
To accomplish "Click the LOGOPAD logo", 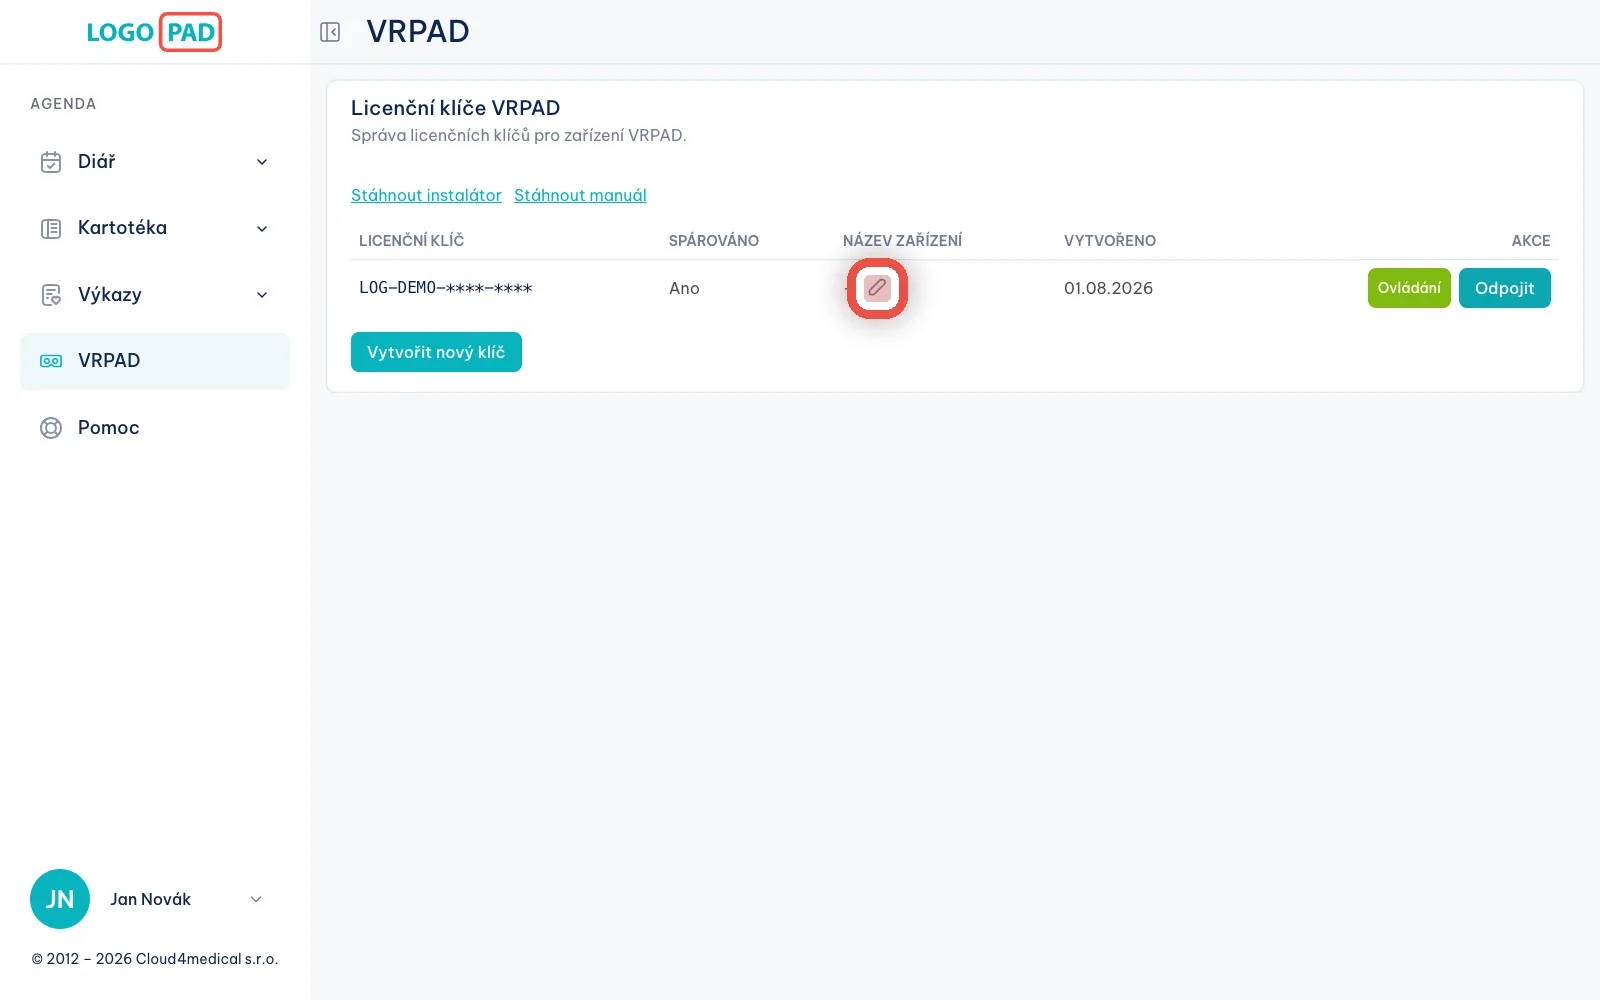I will click(x=154, y=32).
